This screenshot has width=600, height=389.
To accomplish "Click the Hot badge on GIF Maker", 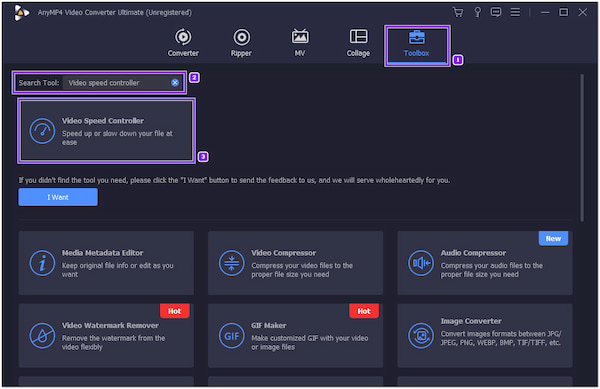I will point(364,311).
